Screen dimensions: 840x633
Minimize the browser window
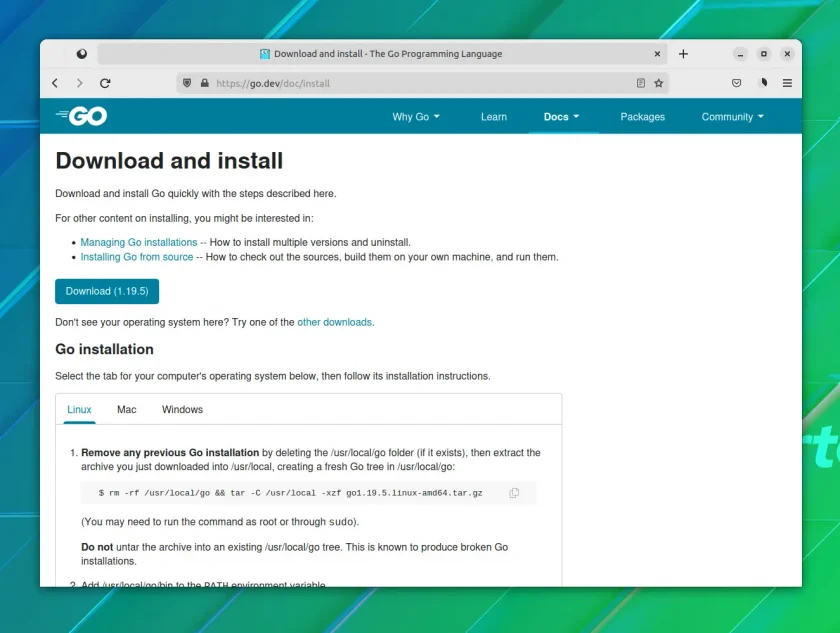(x=740, y=54)
